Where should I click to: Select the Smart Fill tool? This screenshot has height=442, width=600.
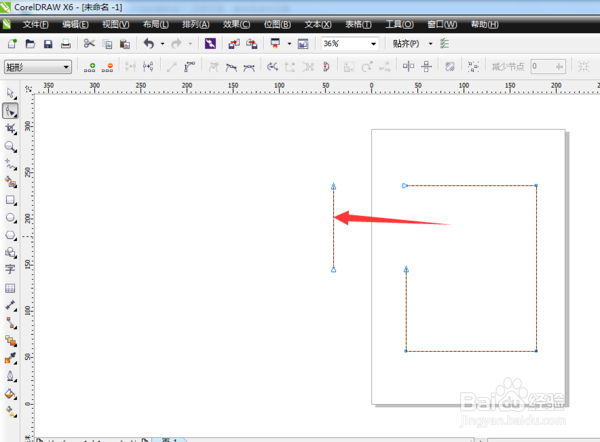coord(11,182)
